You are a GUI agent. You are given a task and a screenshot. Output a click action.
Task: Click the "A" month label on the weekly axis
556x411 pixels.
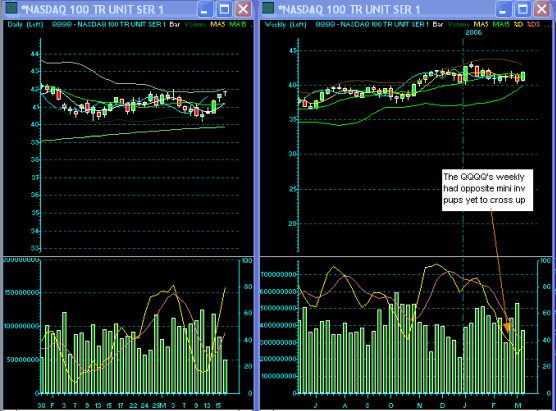(x=345, y=405)
